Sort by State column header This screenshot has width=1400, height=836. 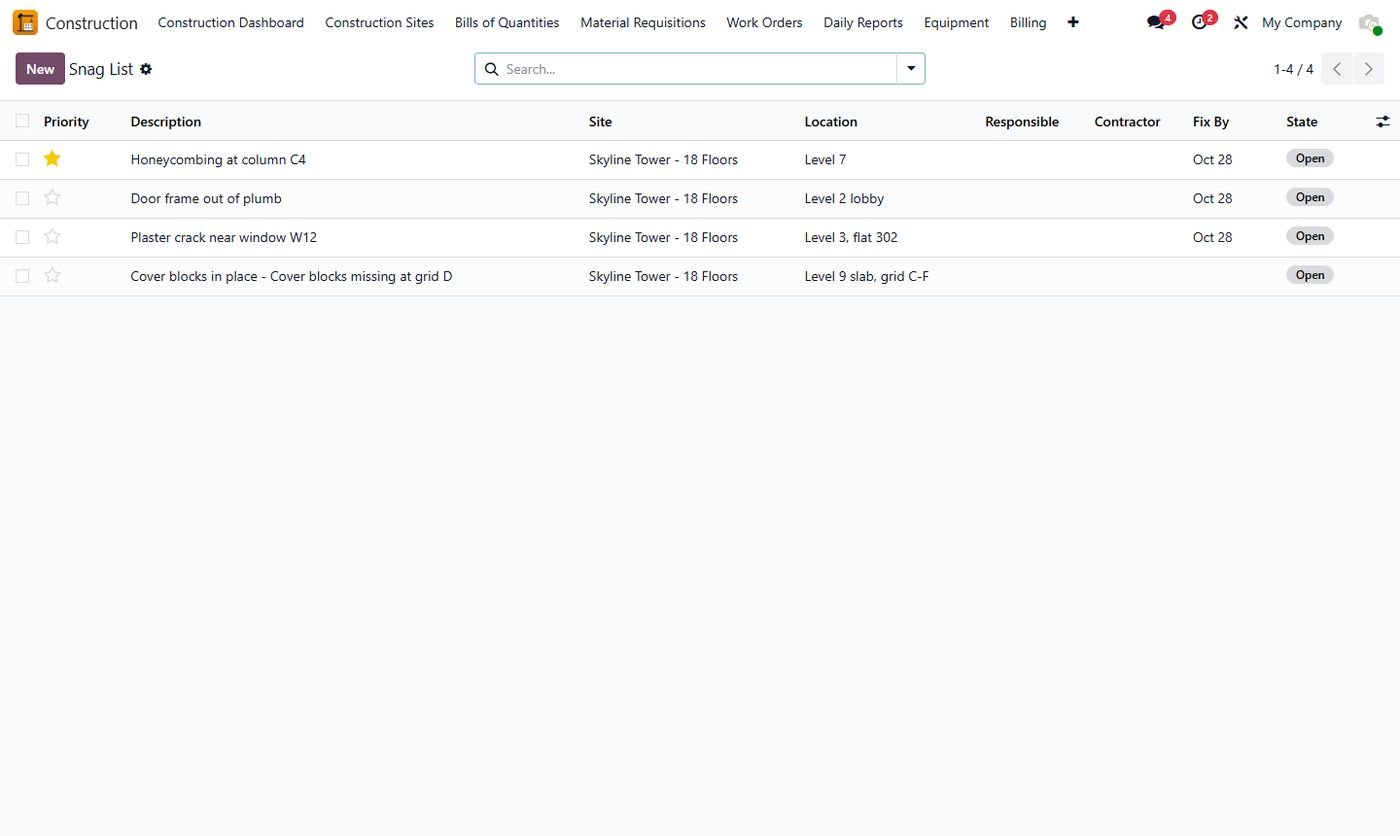pyautogui.click(x=1302, y=121)
